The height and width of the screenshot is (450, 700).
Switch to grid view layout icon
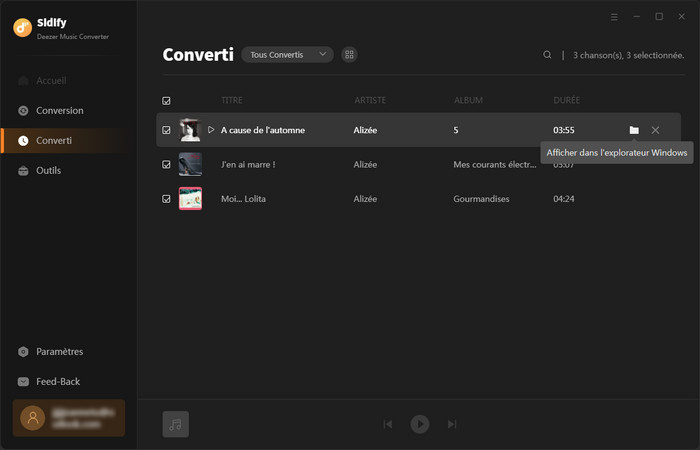pyautogui.click(x=349, y=55)
